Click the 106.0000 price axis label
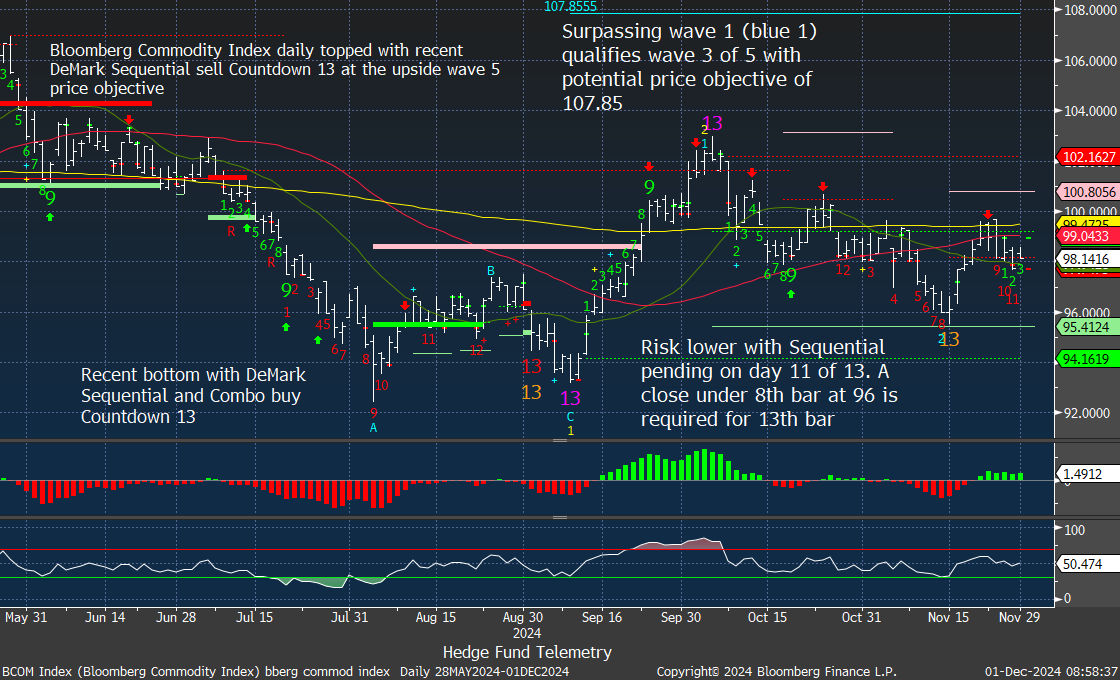 coord(1089,61)
